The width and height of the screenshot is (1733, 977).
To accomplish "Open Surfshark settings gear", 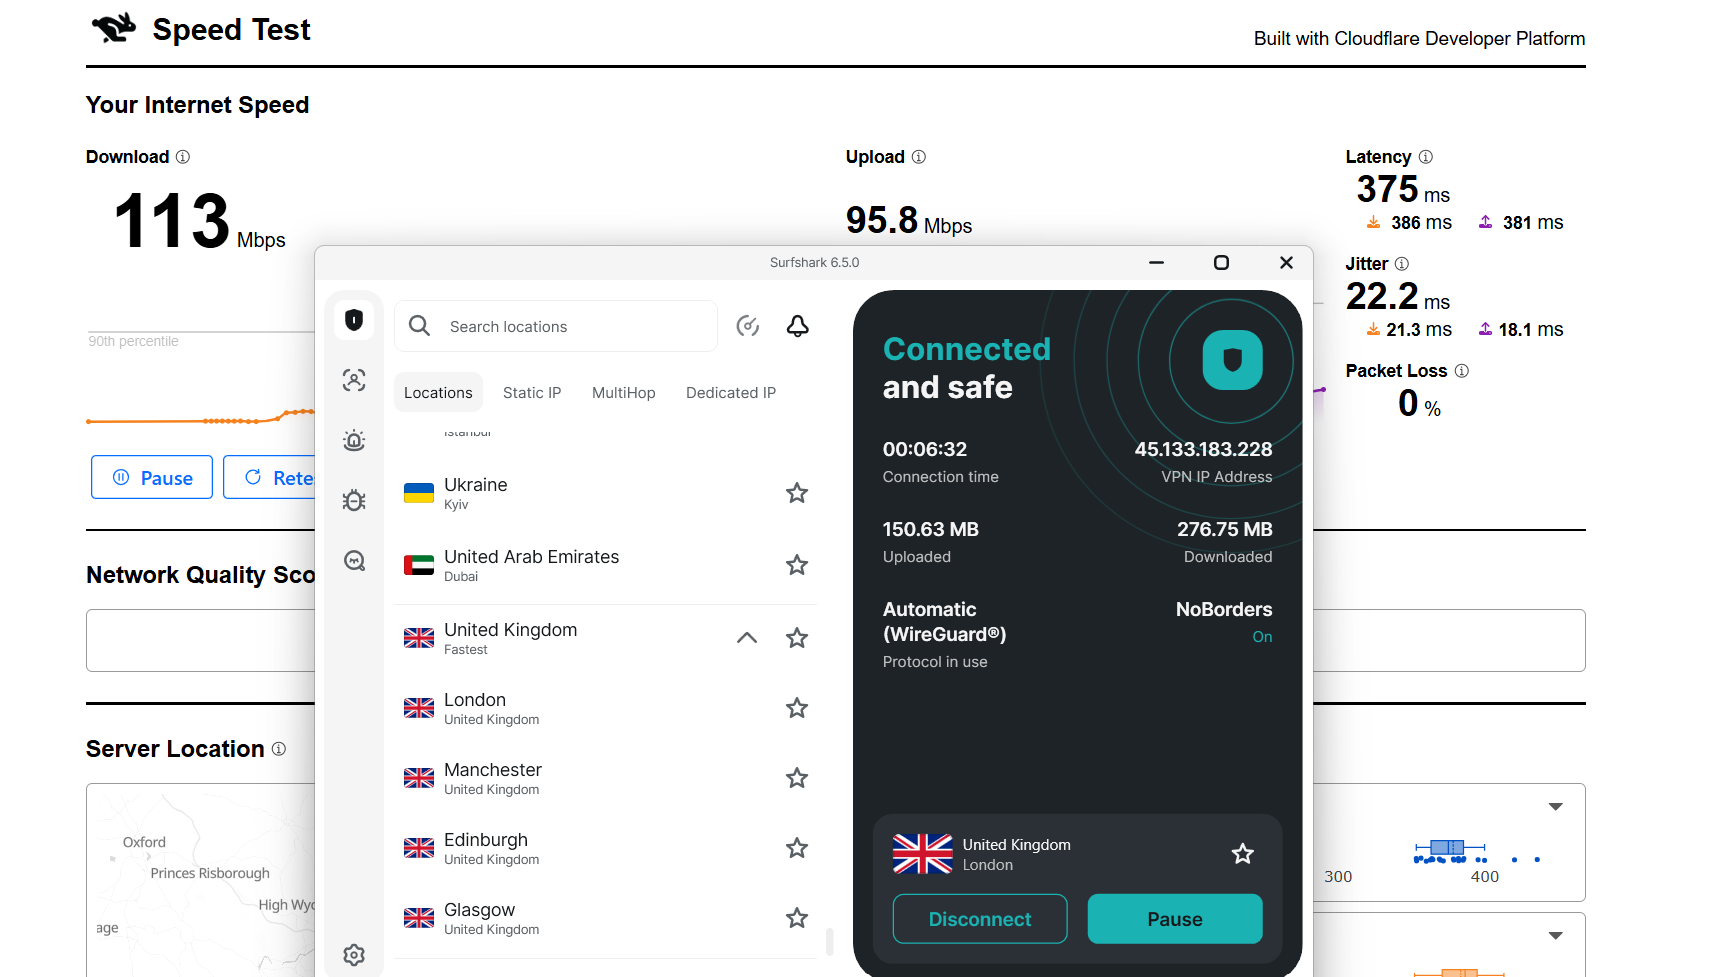I will pyautogui.click(x=354, y=955).
